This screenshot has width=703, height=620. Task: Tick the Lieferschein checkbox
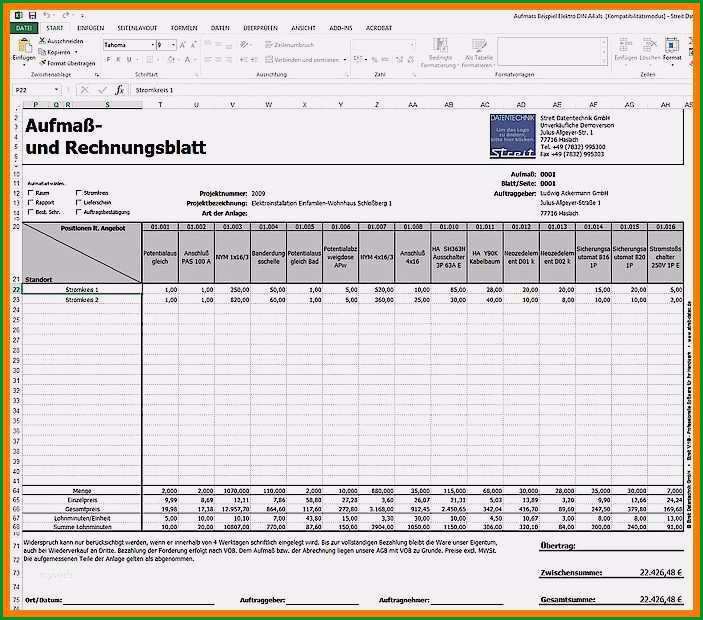[x=78, y=203]
